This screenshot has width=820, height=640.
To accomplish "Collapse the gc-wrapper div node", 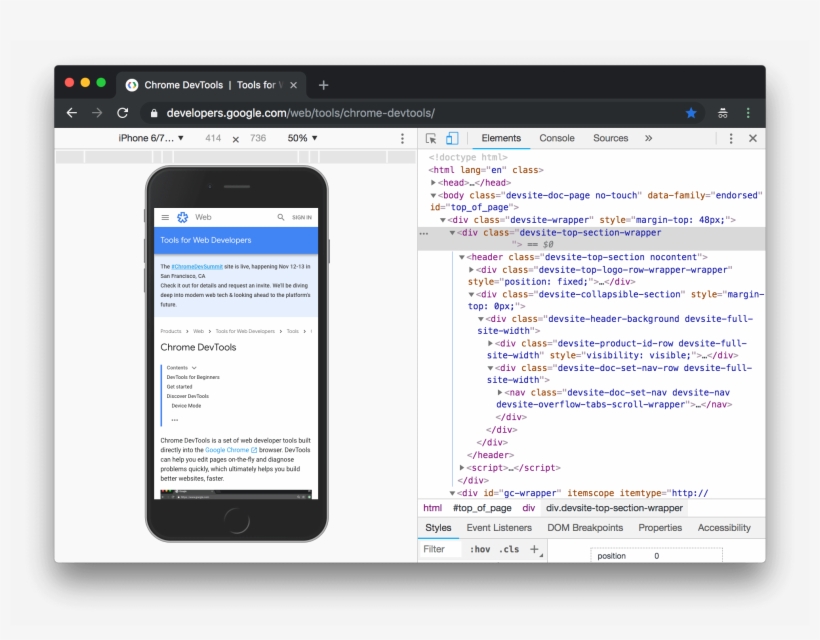I will pos(452,493).
